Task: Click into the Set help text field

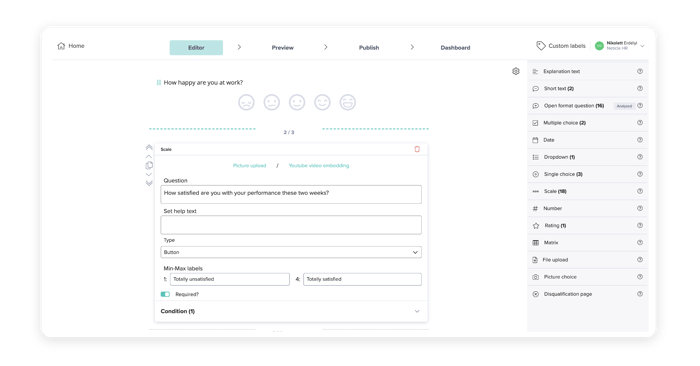Action: click(291, 225)
